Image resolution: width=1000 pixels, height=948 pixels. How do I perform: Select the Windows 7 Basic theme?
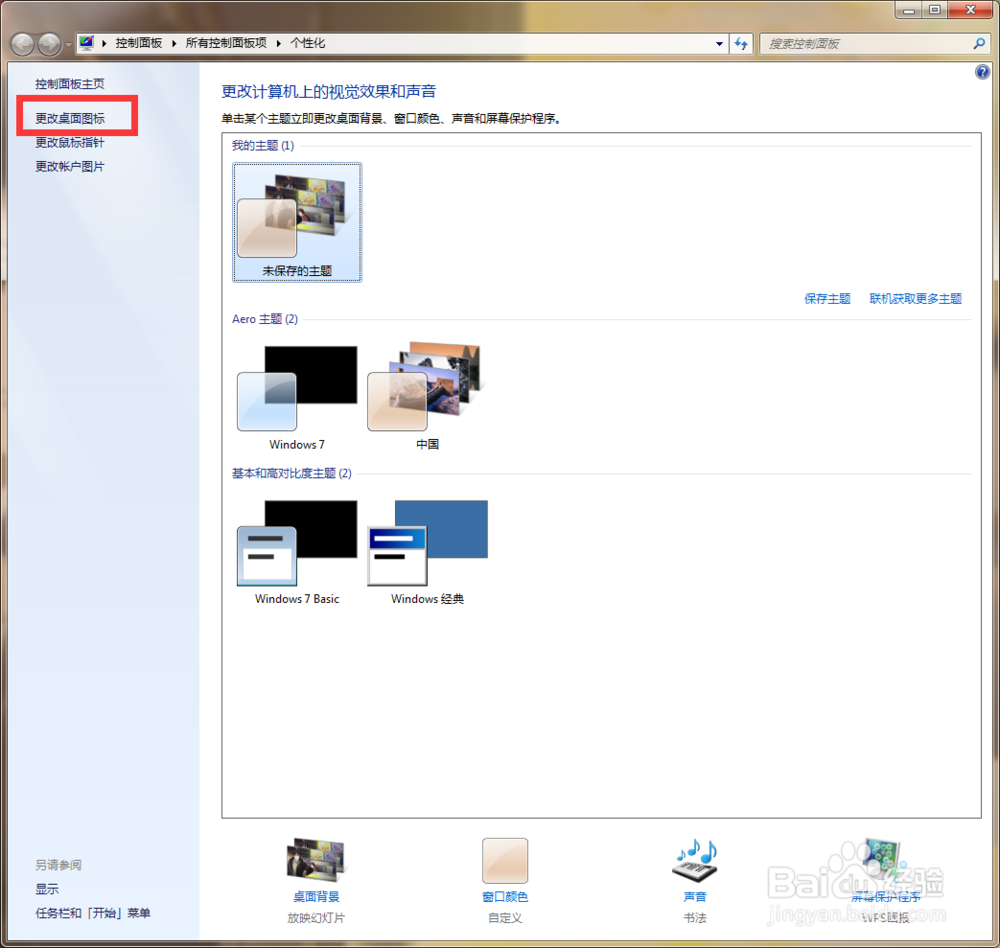click(297, 551)
